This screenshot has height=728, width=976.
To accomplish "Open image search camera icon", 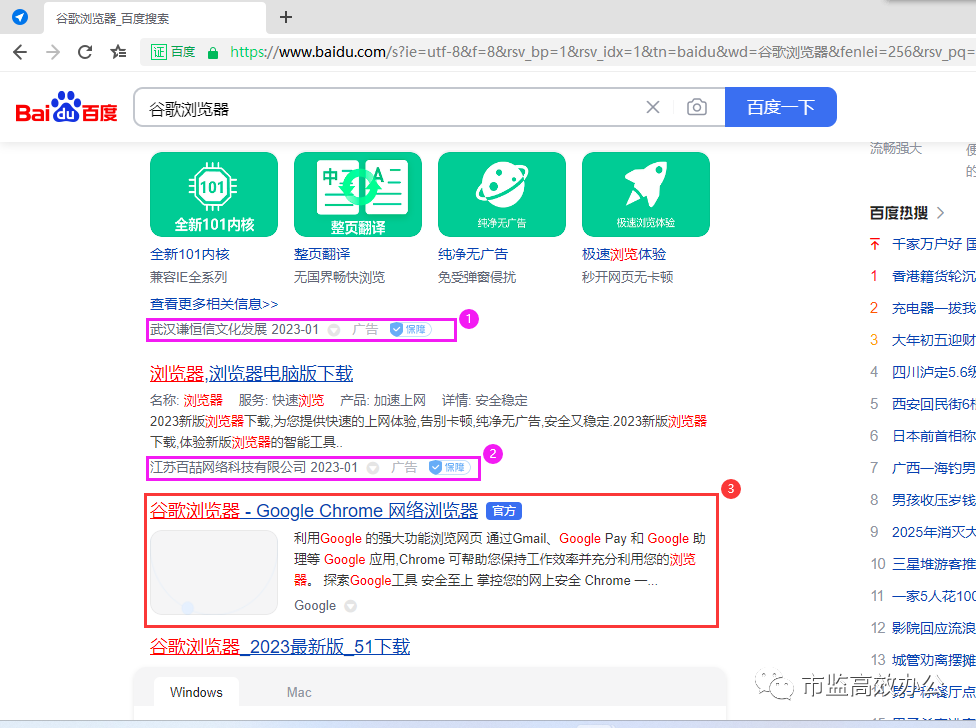I will pyautogui.click(x=697, y=108).
